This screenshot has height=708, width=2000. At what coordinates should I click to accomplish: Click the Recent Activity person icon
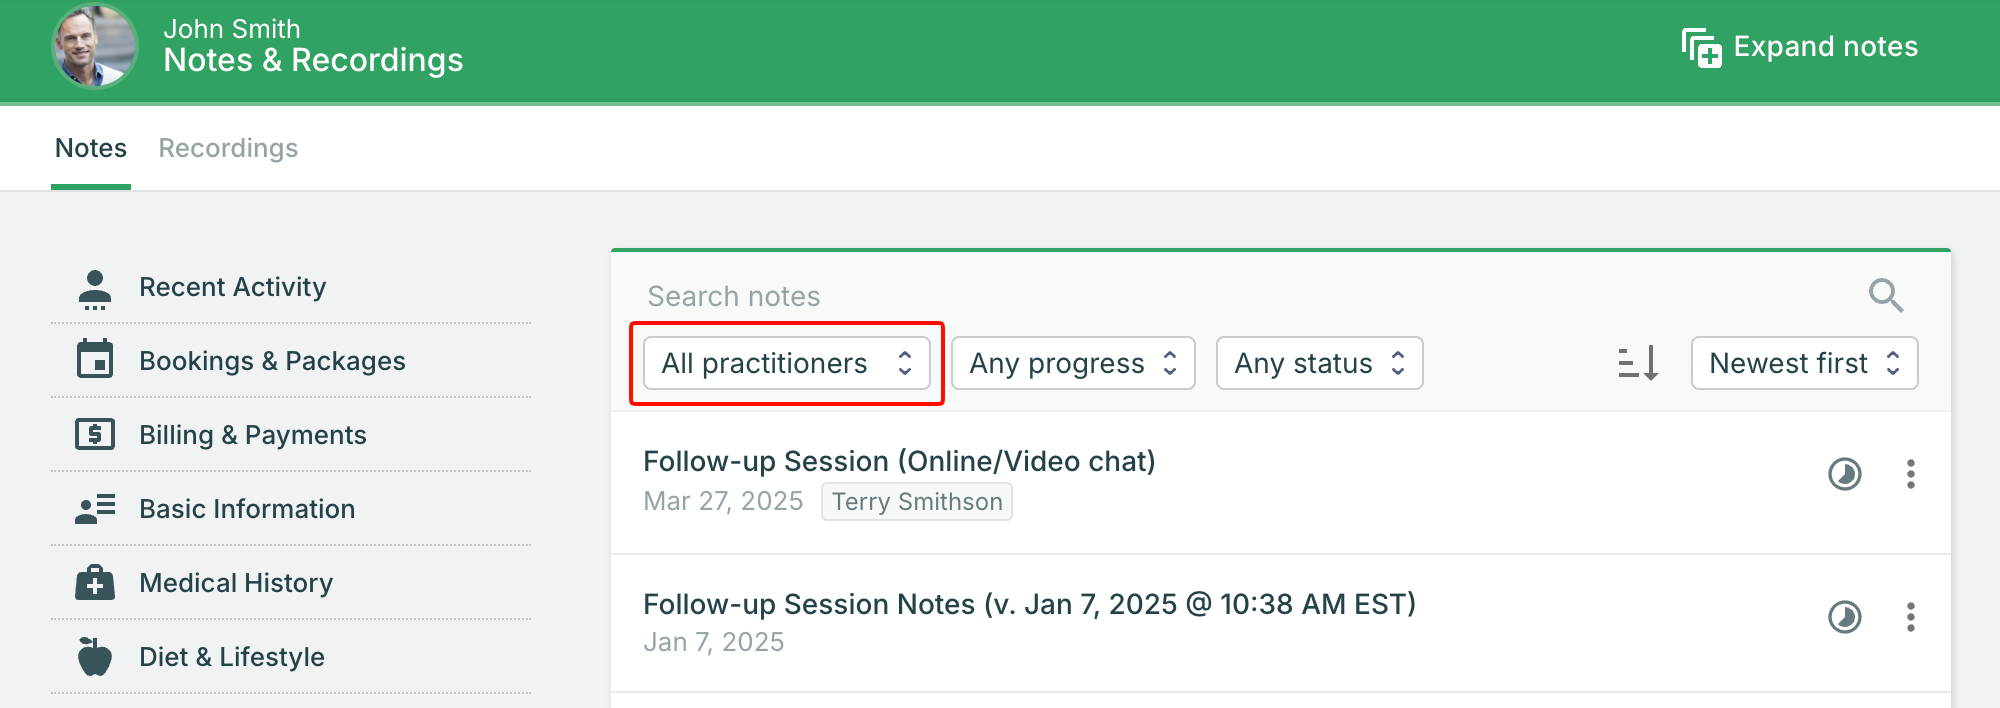tap(95, 289)
